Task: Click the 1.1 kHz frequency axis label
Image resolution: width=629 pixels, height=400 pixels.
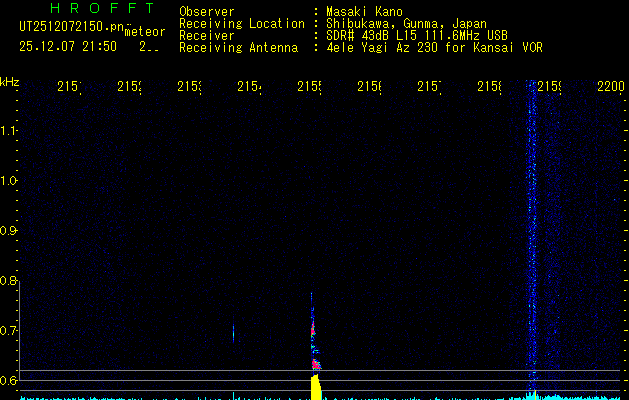Action: click(x=9, y=130)
